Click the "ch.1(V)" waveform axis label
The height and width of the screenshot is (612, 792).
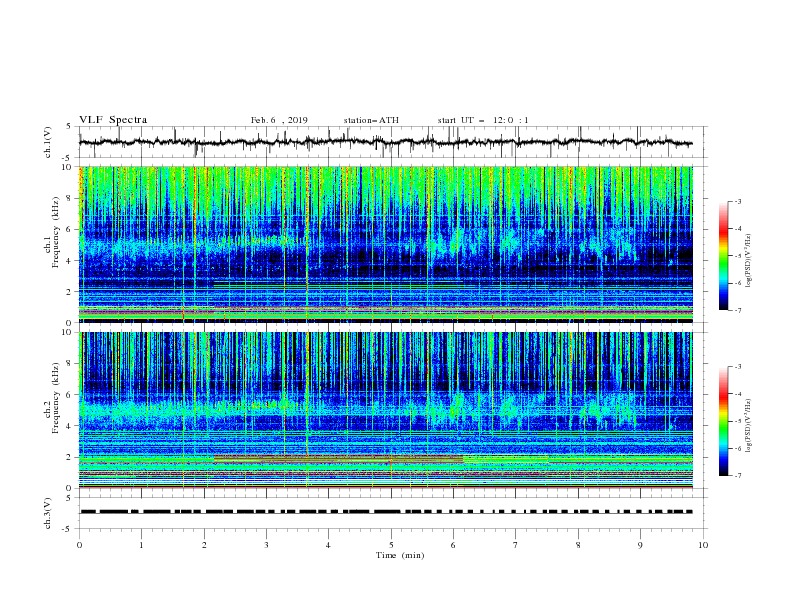tap(48, 142)
